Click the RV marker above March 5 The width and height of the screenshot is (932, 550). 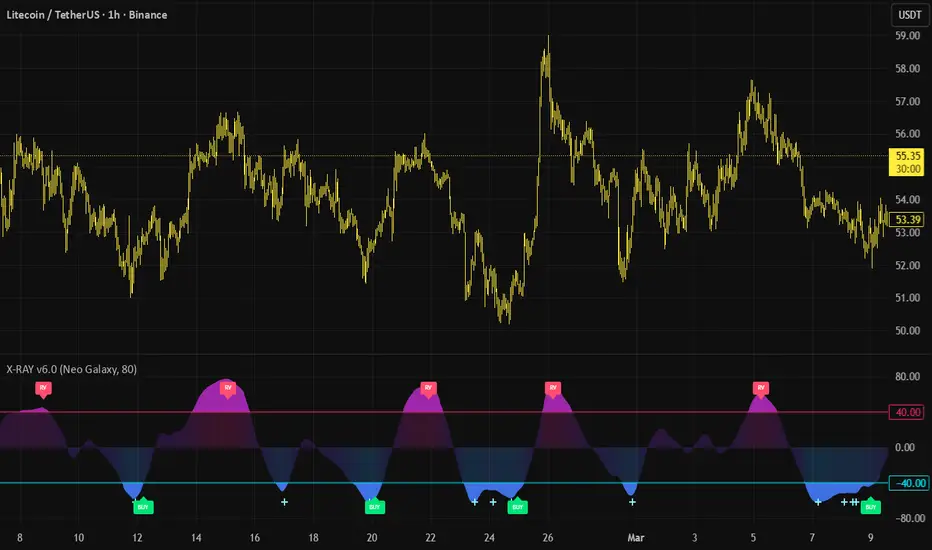point(761,389)
